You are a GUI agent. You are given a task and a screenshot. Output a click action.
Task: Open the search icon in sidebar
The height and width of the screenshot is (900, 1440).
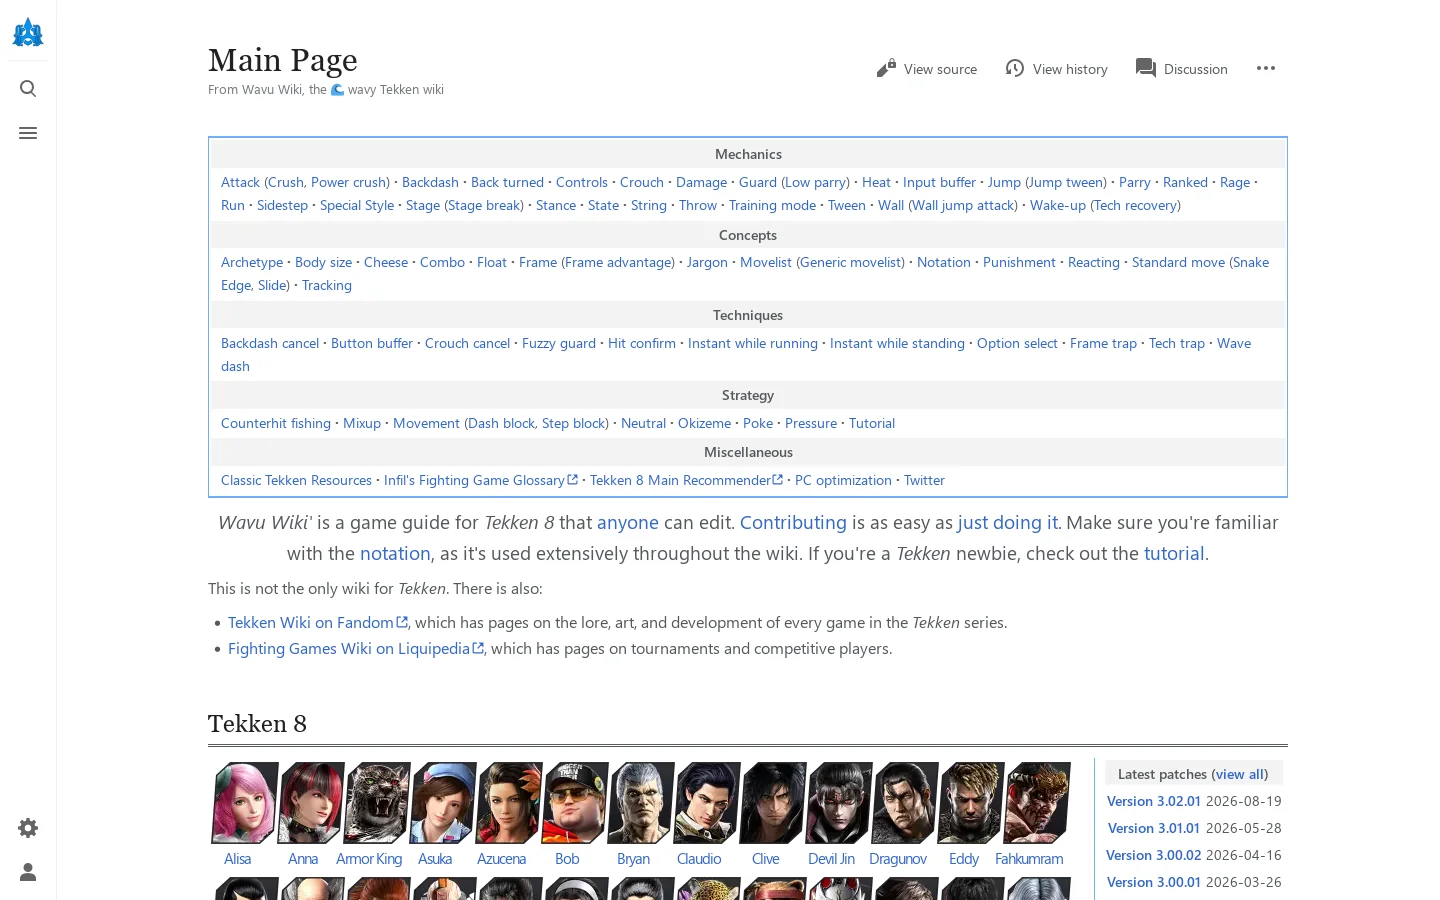tap(28, 89)
